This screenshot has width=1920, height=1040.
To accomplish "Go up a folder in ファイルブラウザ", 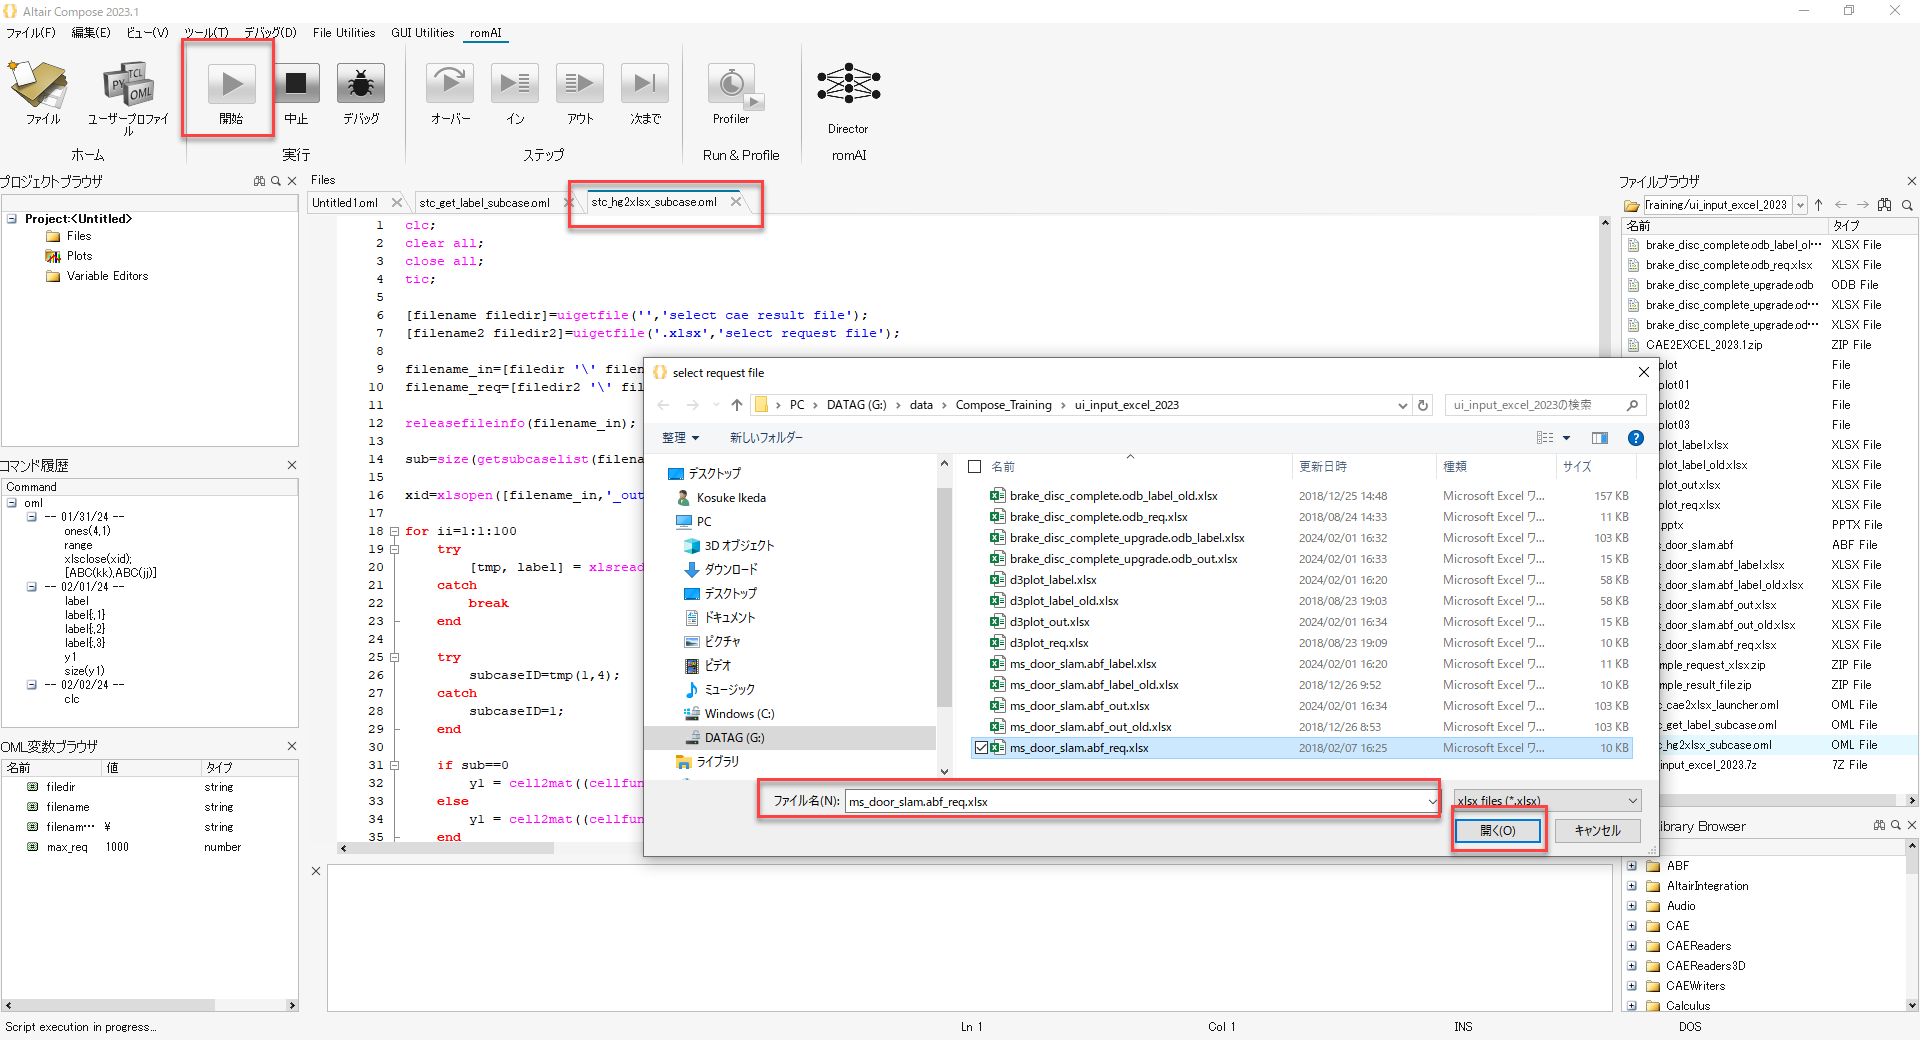I will 1819,205.
